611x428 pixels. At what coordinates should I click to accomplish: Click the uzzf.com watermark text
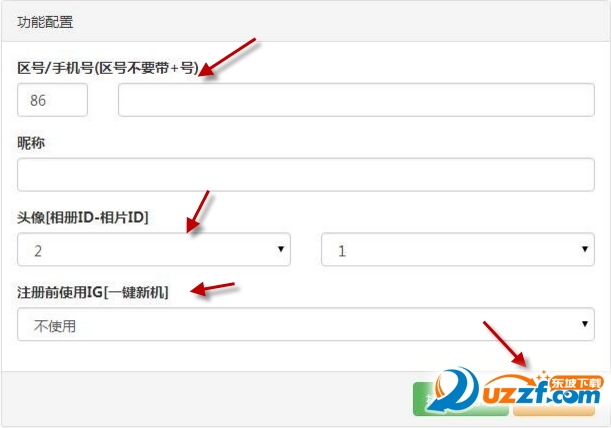click(542, 396)
